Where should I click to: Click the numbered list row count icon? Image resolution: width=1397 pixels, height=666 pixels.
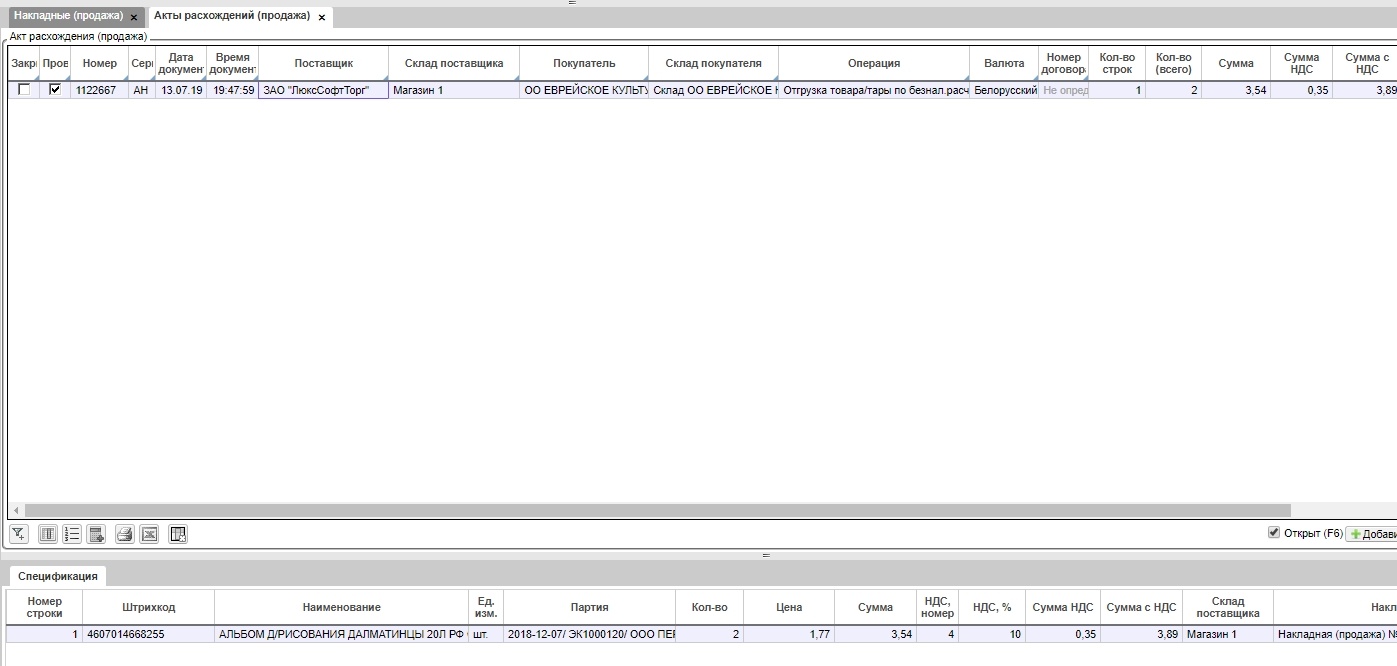click(x=72, y=535)
